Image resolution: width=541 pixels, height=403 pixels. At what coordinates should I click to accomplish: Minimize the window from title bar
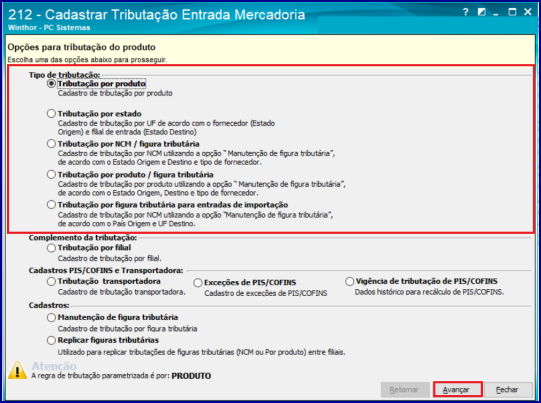click(x=496, y=13)
